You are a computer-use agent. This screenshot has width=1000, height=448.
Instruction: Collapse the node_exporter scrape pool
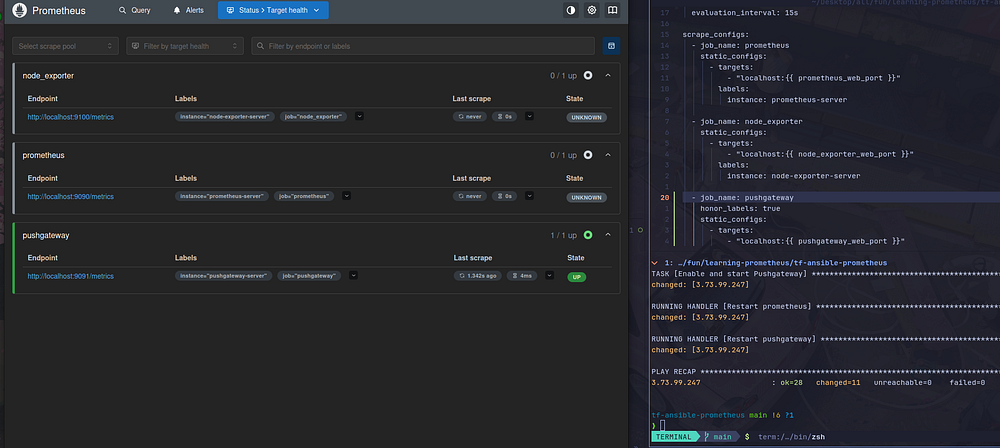click(608, 75)
